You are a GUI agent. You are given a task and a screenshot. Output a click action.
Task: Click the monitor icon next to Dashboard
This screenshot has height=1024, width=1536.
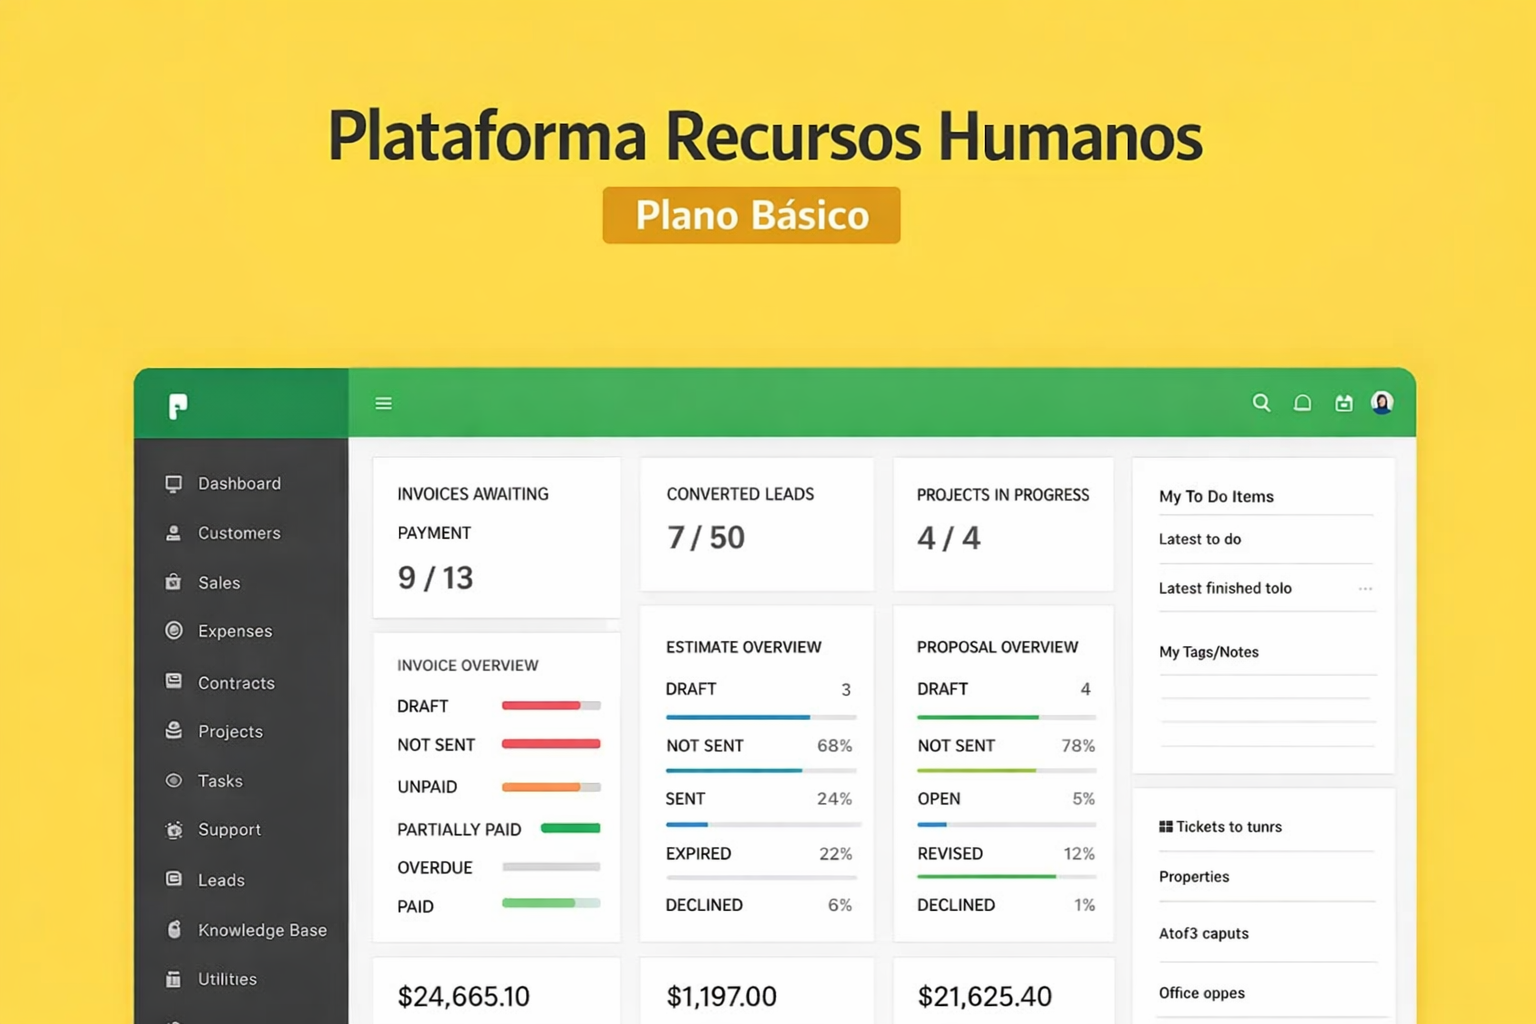point(173,483)
